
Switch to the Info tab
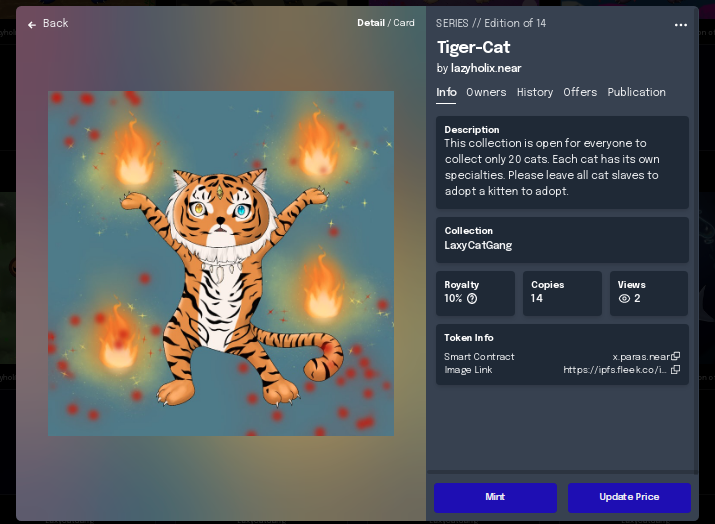[446, 93]
